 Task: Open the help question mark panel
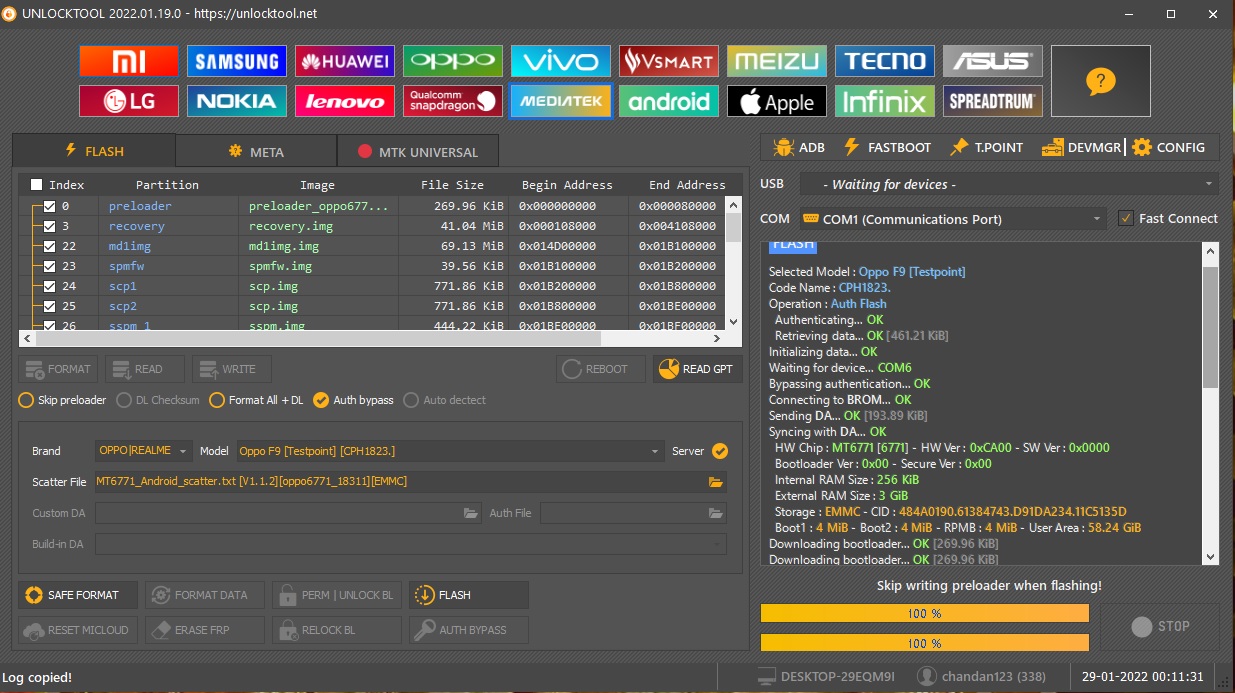1101,81
